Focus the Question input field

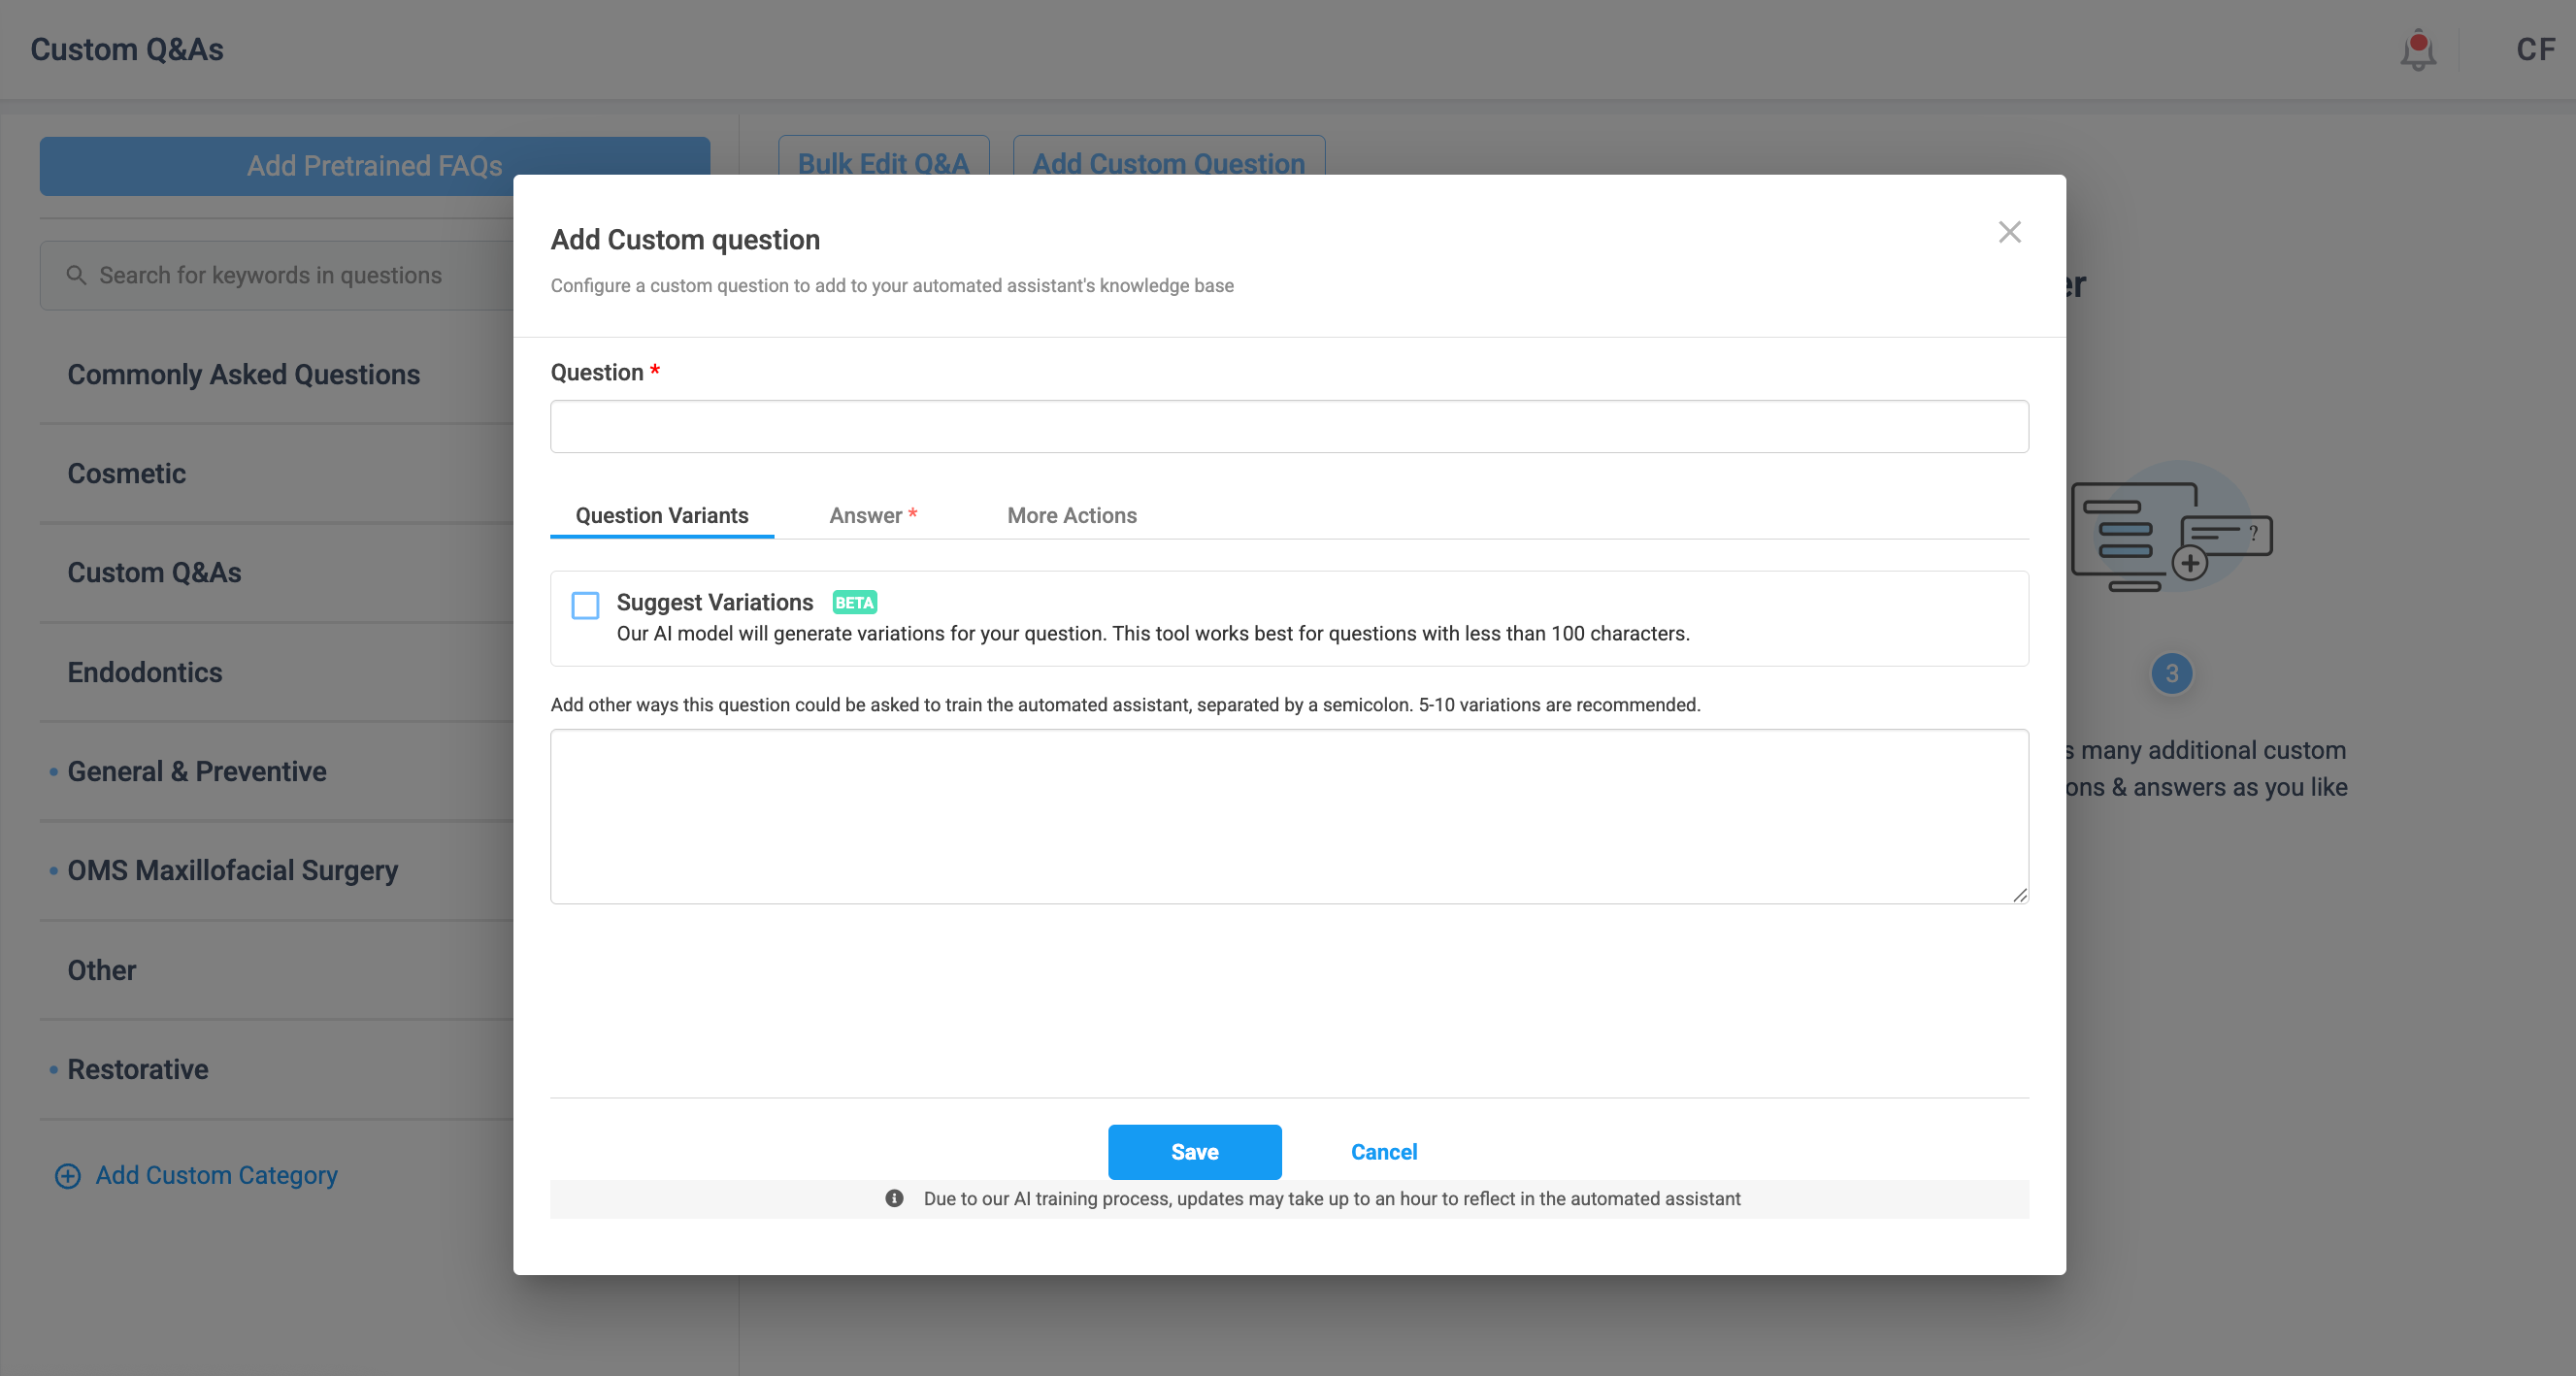click(1288, 427)
